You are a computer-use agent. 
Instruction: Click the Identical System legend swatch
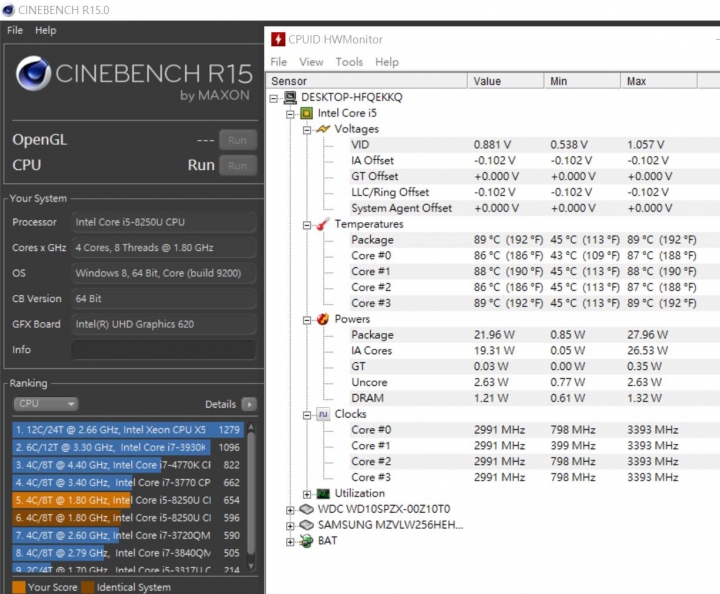[88, 587]
